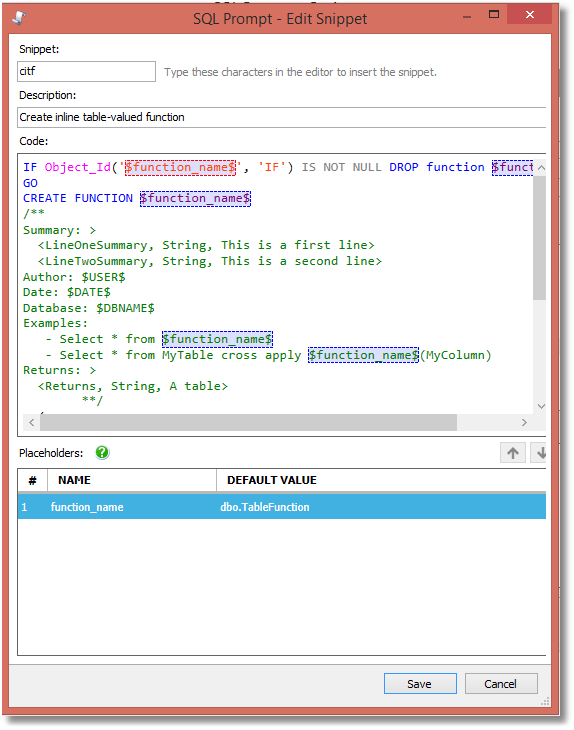Click the GO line in the code

[x=30, y=183]
